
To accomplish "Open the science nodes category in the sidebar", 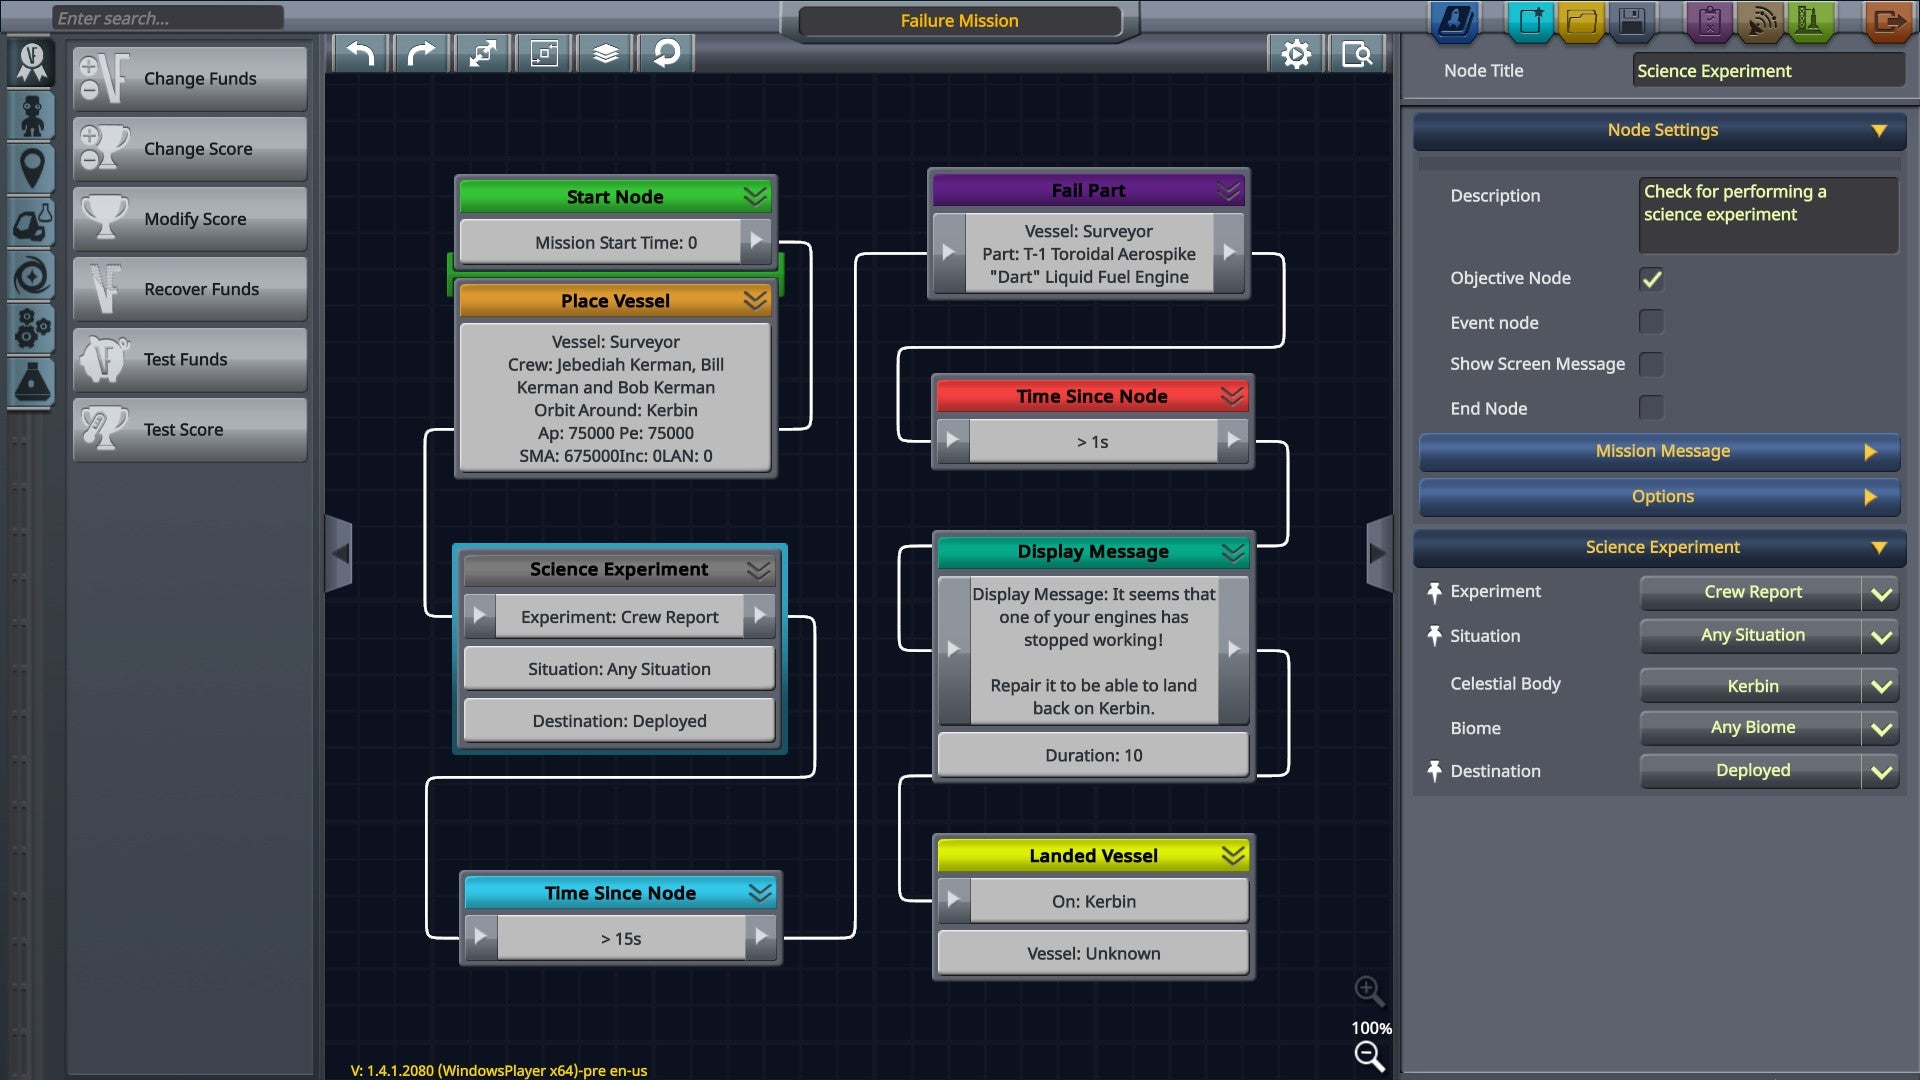I will coord(31,385).
